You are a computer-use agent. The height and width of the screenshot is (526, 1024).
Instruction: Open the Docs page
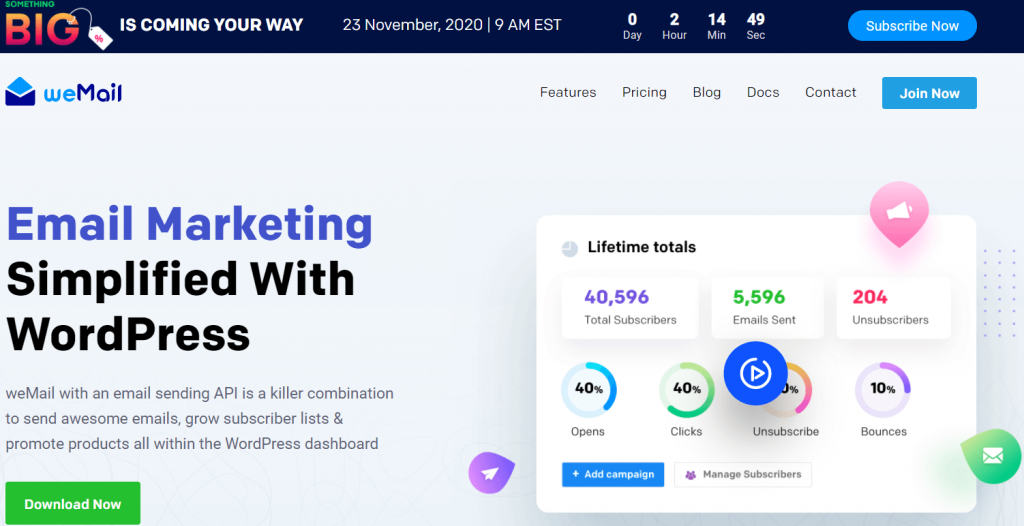(763, 93)
